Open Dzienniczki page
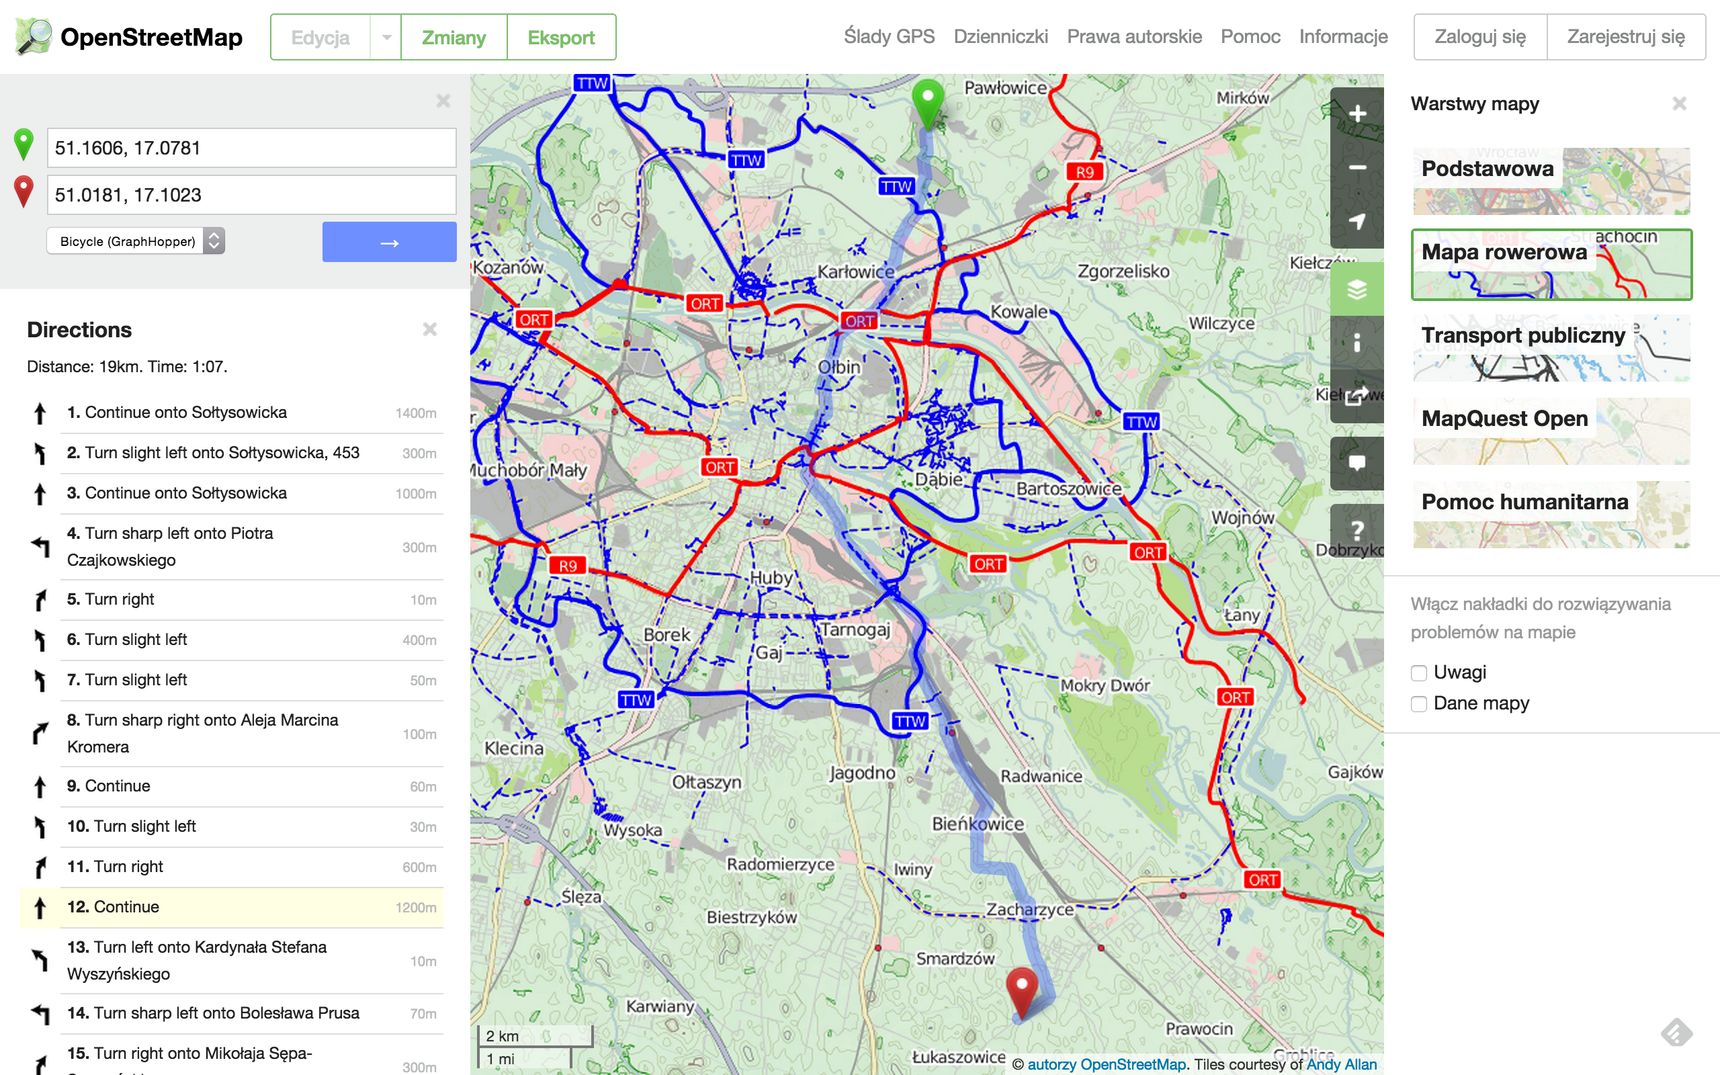The image size is (1720, 1075). pyautogui.click(x=1001, y=36)
